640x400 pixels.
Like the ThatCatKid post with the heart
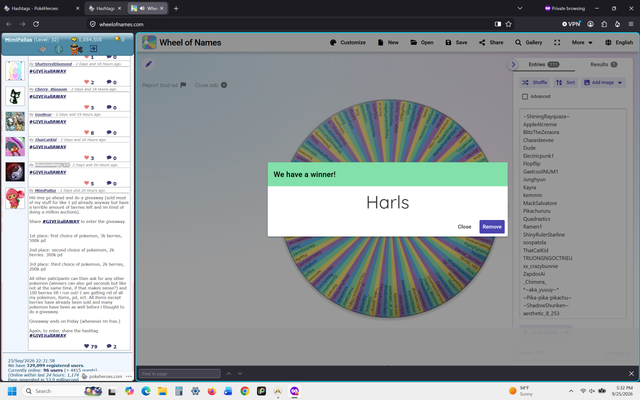pos(87,158)
